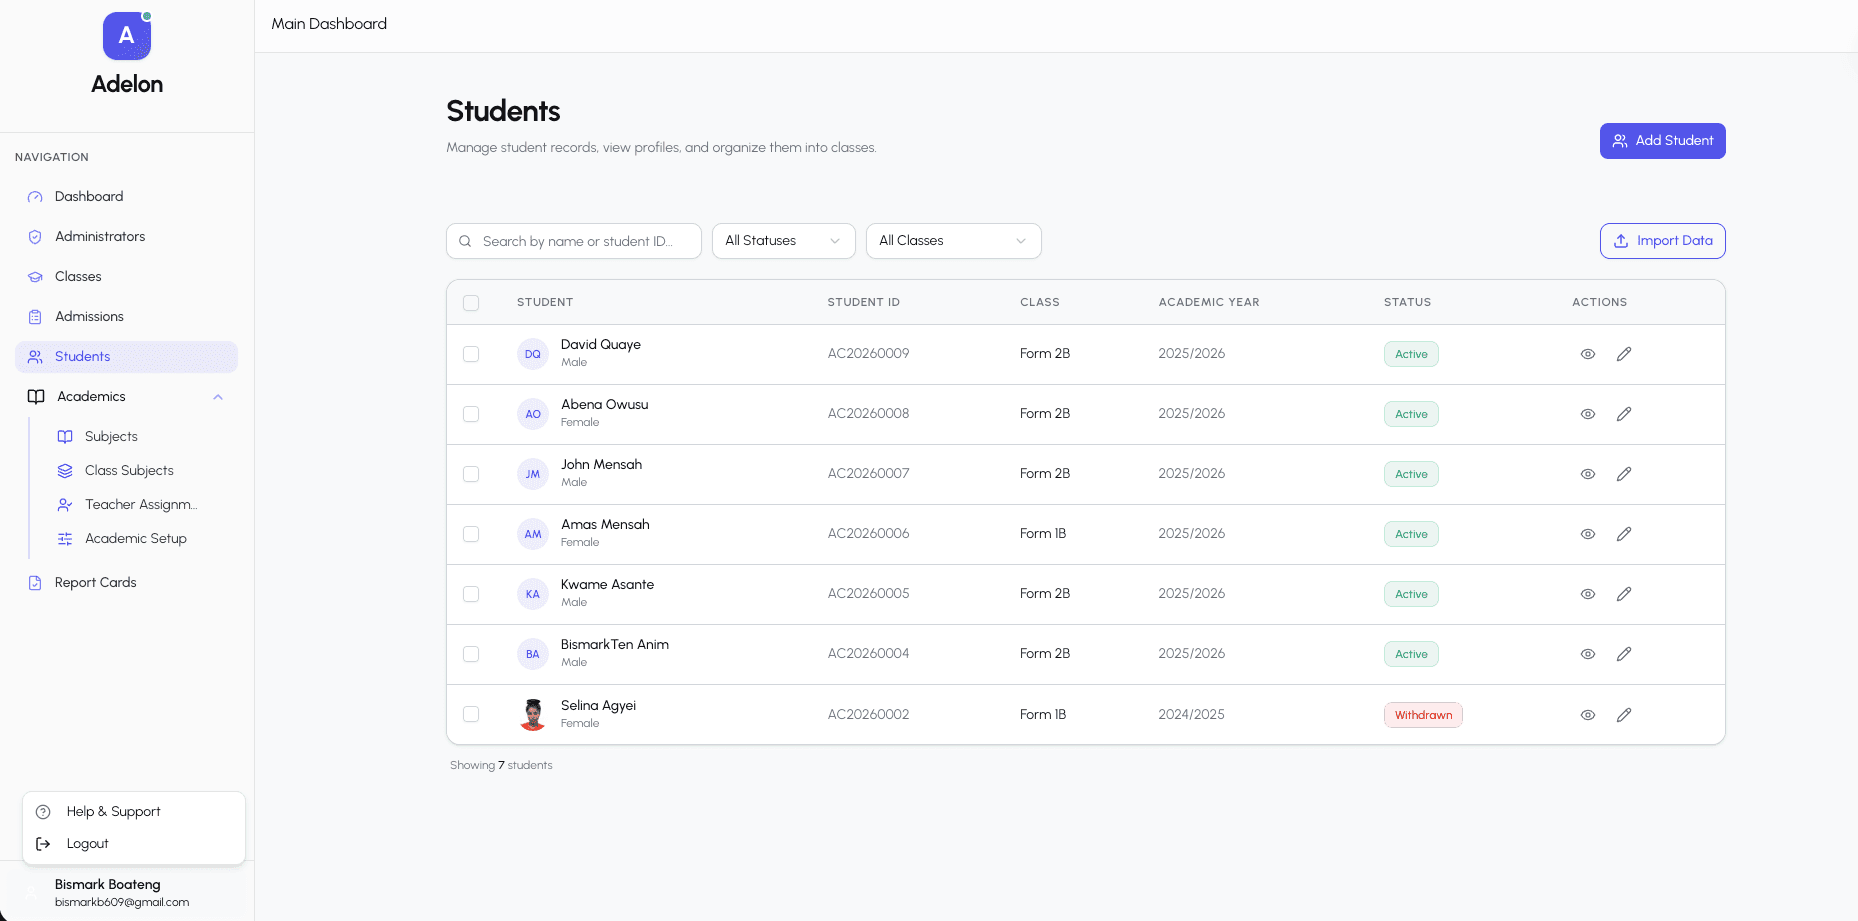Click Selina Agyei's Withdrawn status badge
This screenshot has width=1858, height=921.
[x=1423, y=715]
